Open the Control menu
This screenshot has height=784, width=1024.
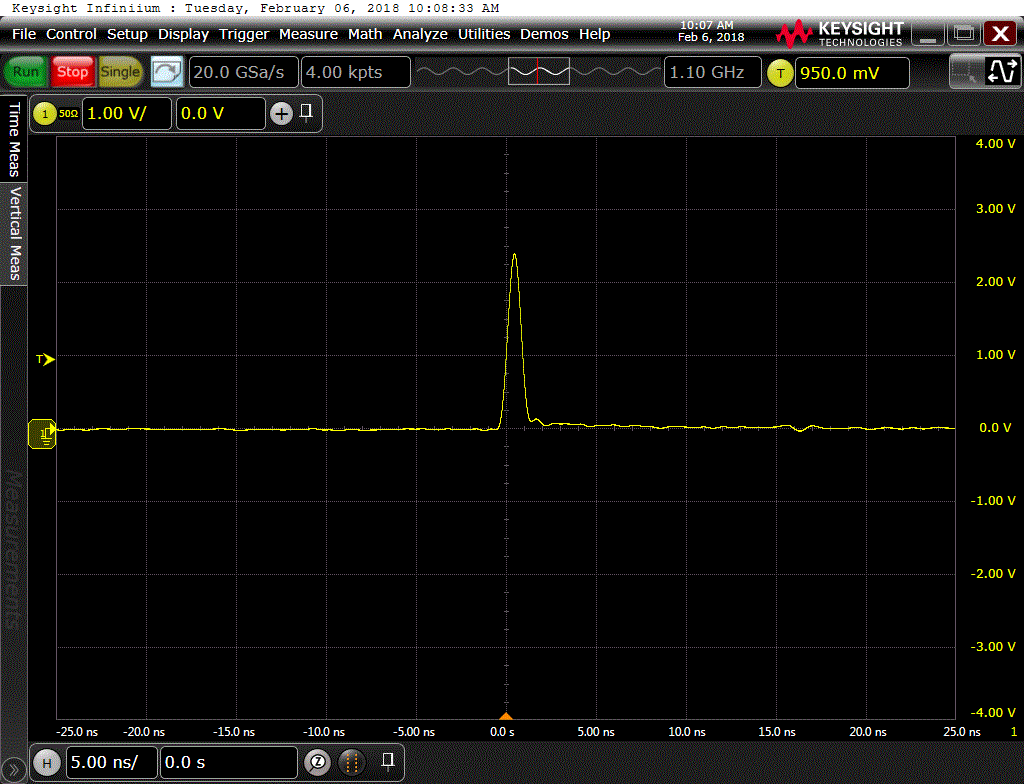pyautogui.click(x=71, y=34)
